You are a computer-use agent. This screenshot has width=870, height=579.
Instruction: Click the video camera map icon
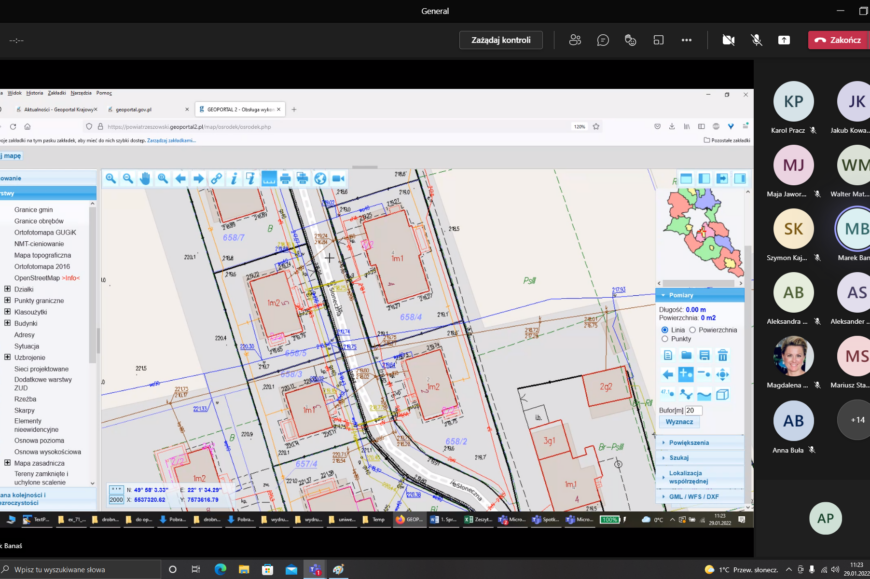coord(338,179)
